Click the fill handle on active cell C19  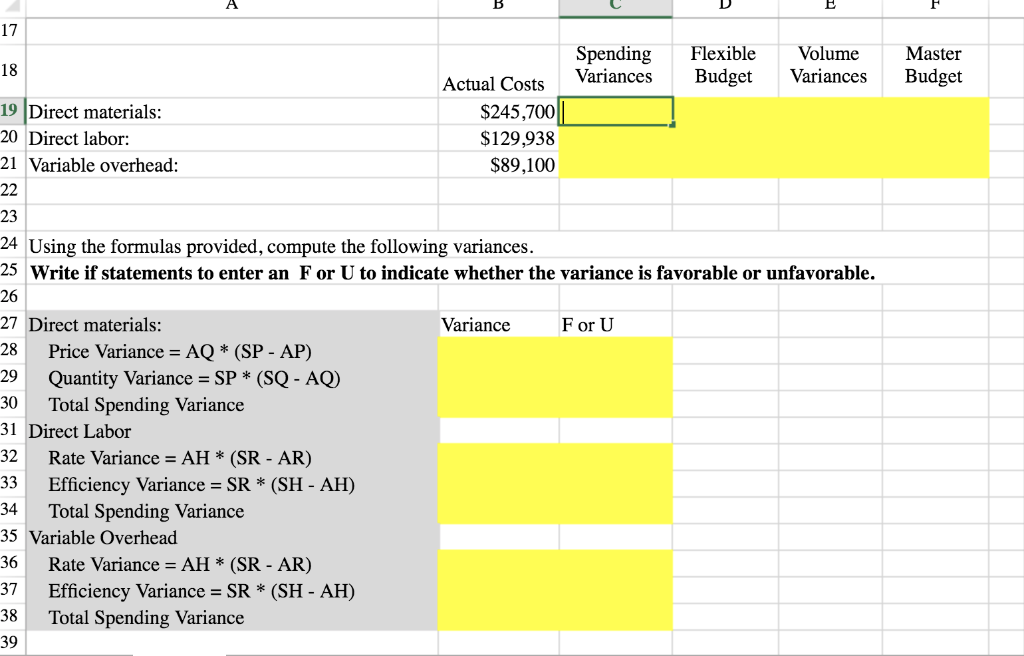[673, 126]
